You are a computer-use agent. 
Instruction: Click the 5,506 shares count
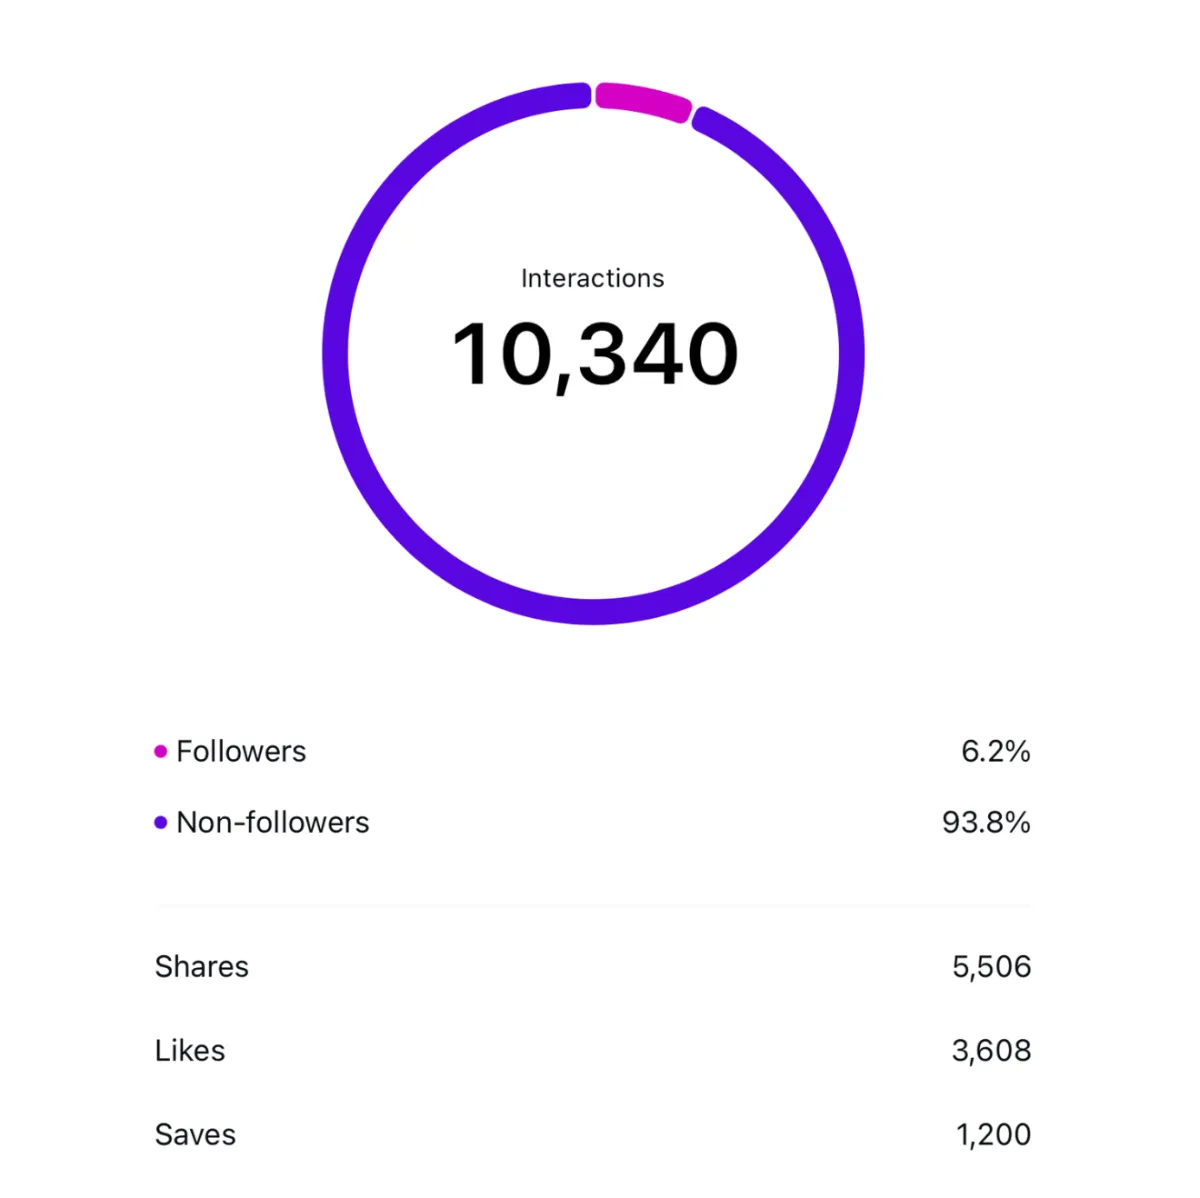click(x=991, y=966)
